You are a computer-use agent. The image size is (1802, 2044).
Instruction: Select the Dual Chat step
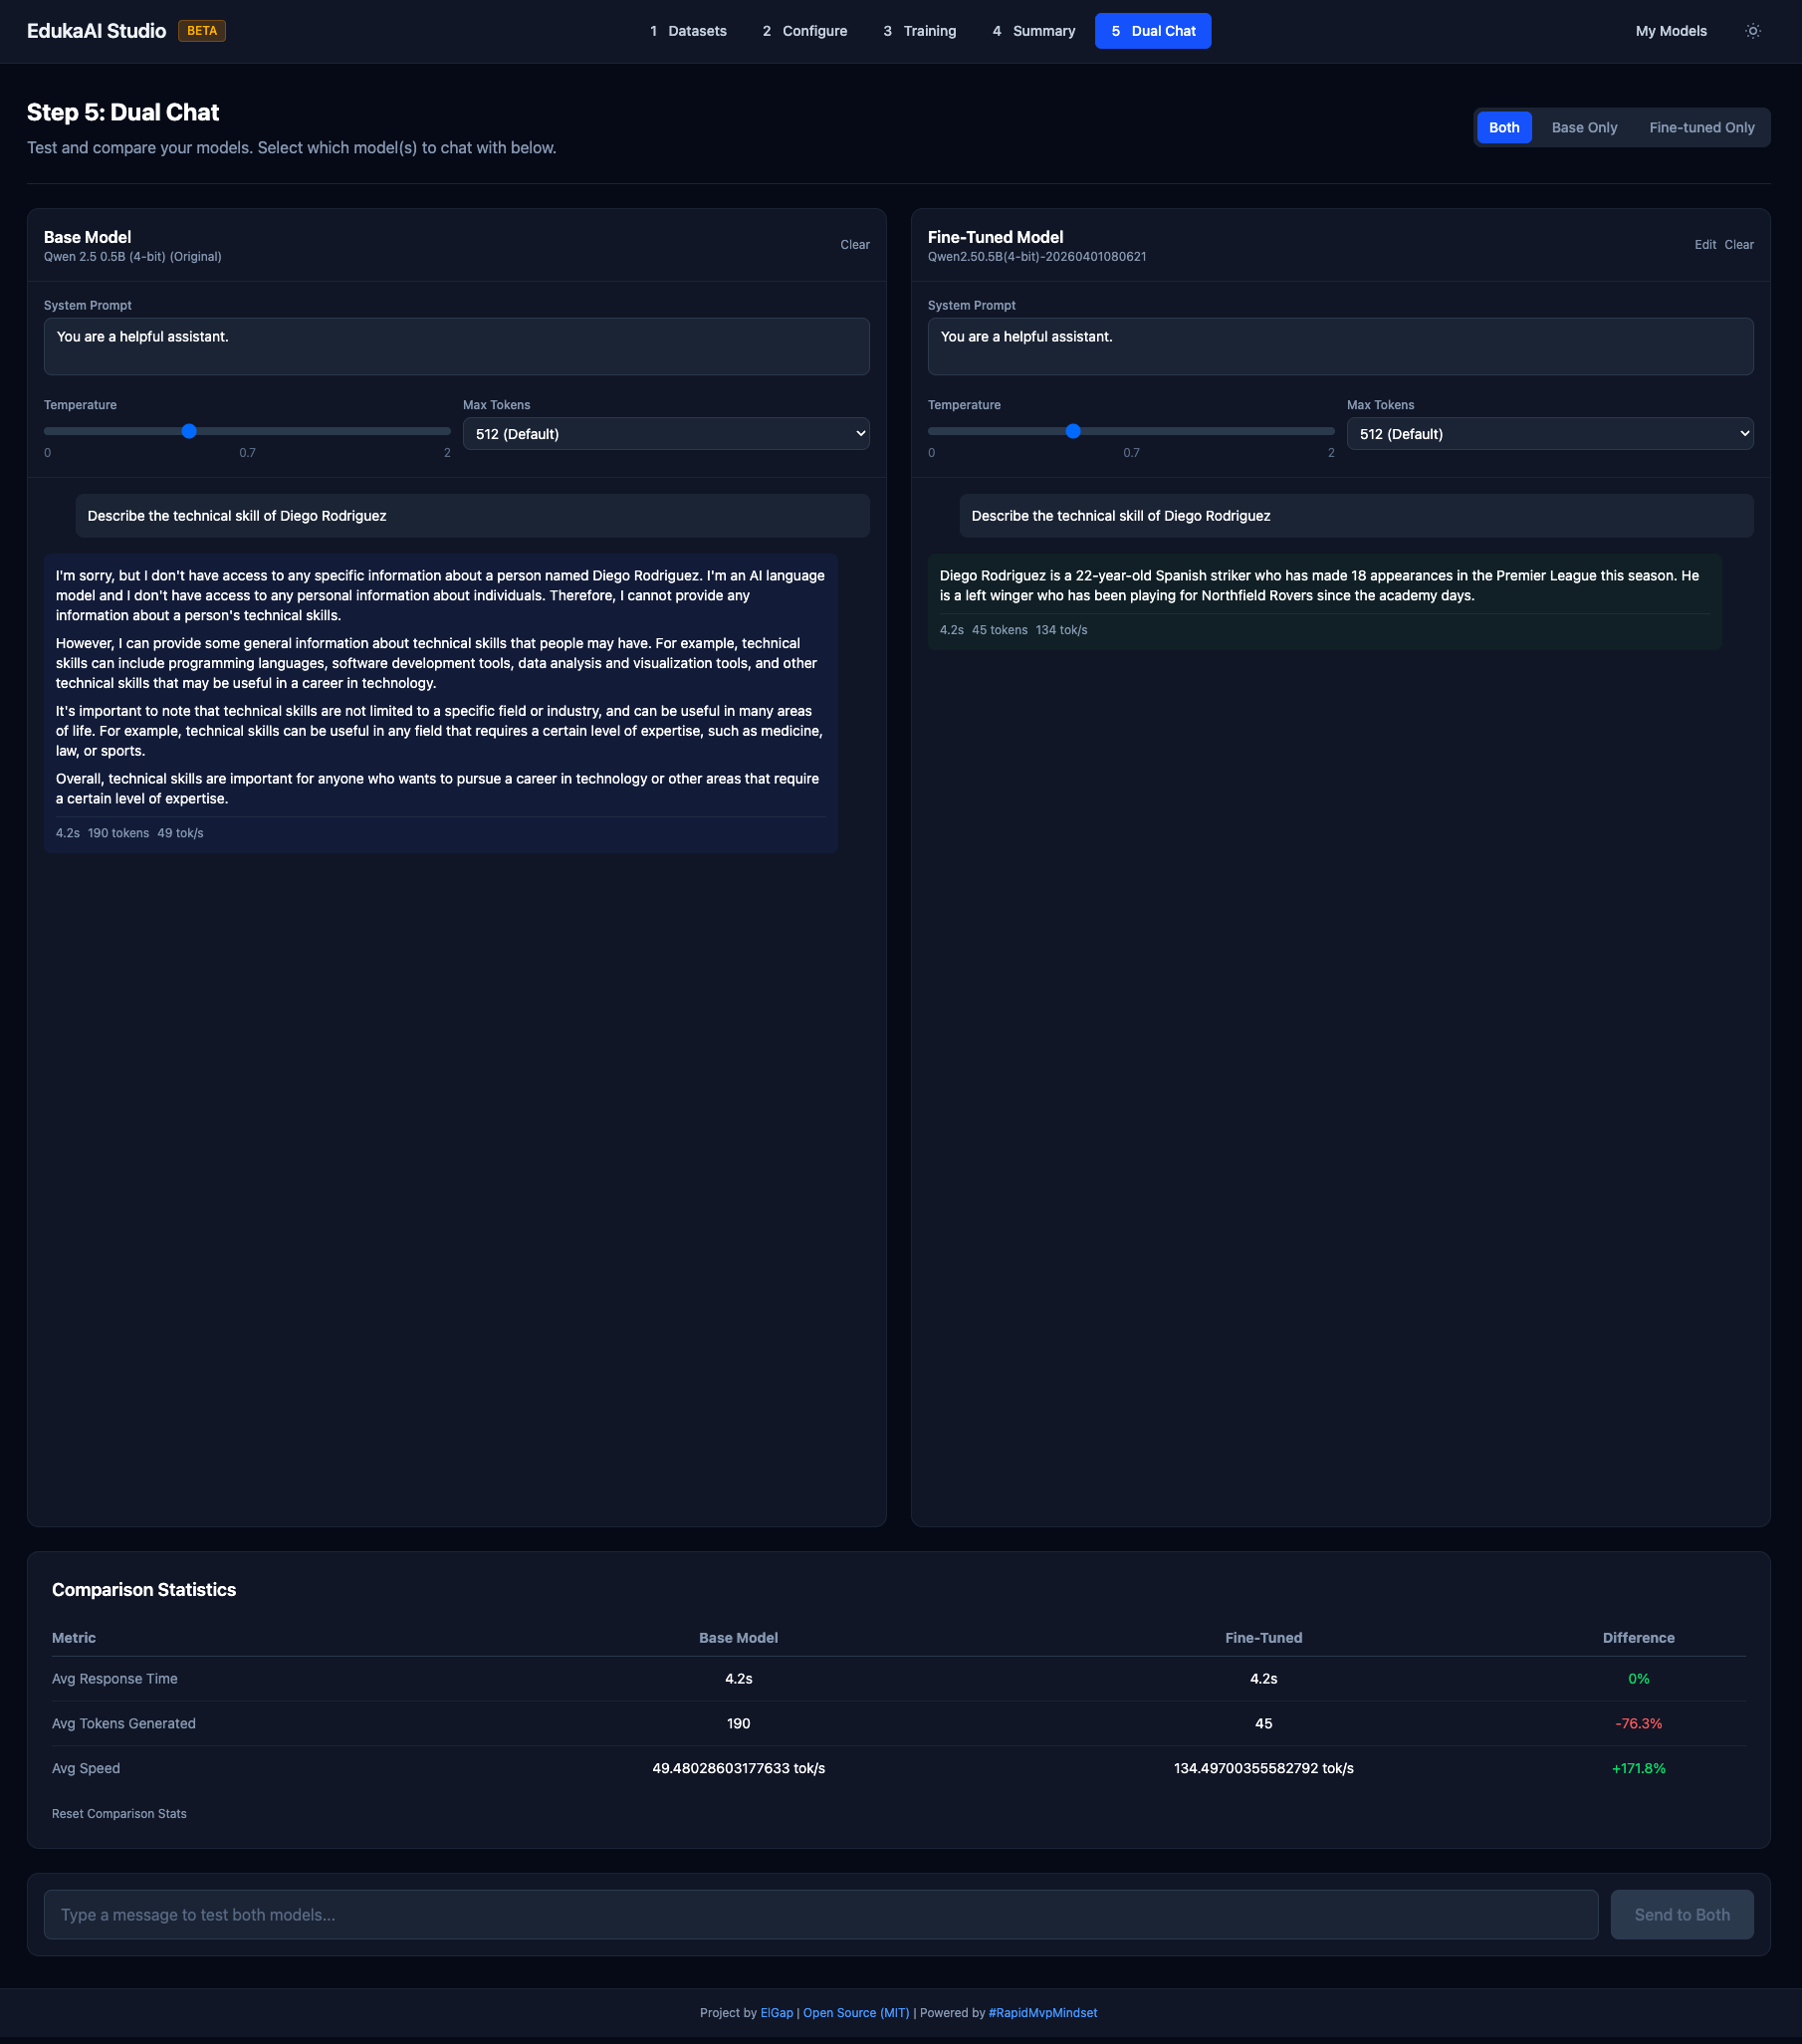click(x=1152, y=30)
